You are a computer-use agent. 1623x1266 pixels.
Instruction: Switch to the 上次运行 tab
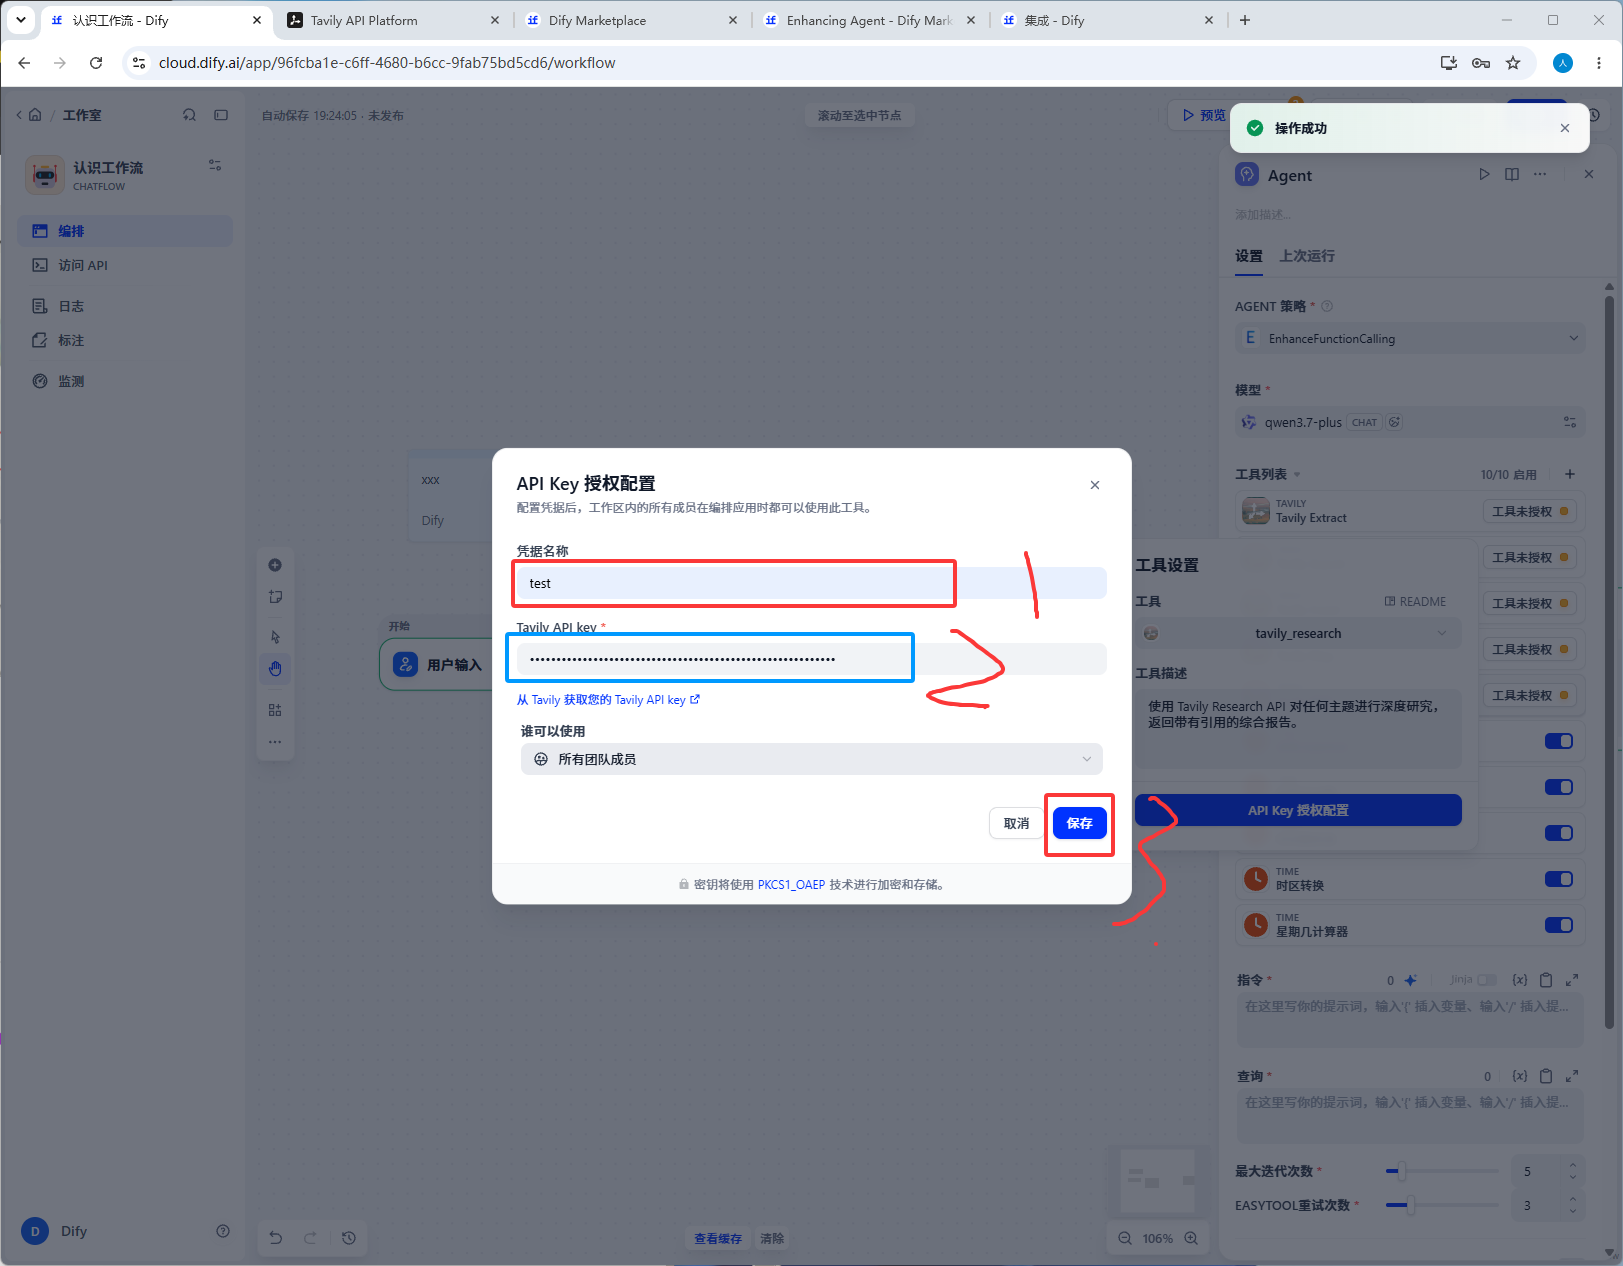coord(1307,256)
